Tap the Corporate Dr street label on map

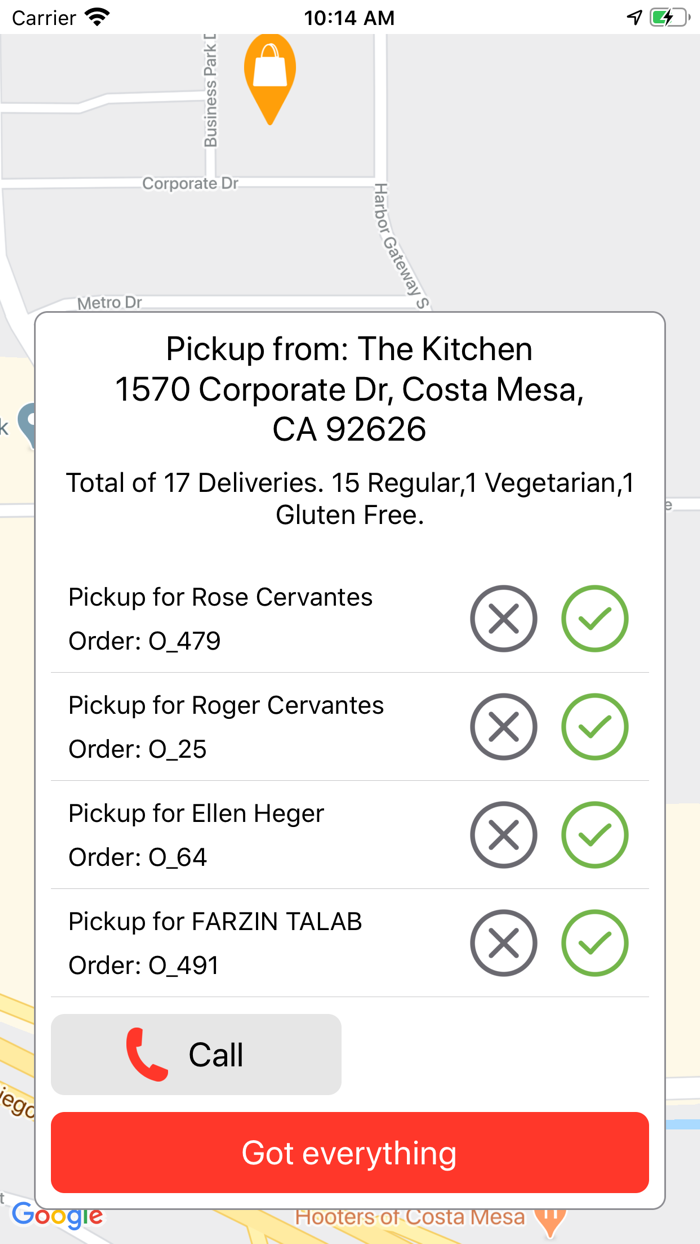pyautogui.click(x=190, y=184)
